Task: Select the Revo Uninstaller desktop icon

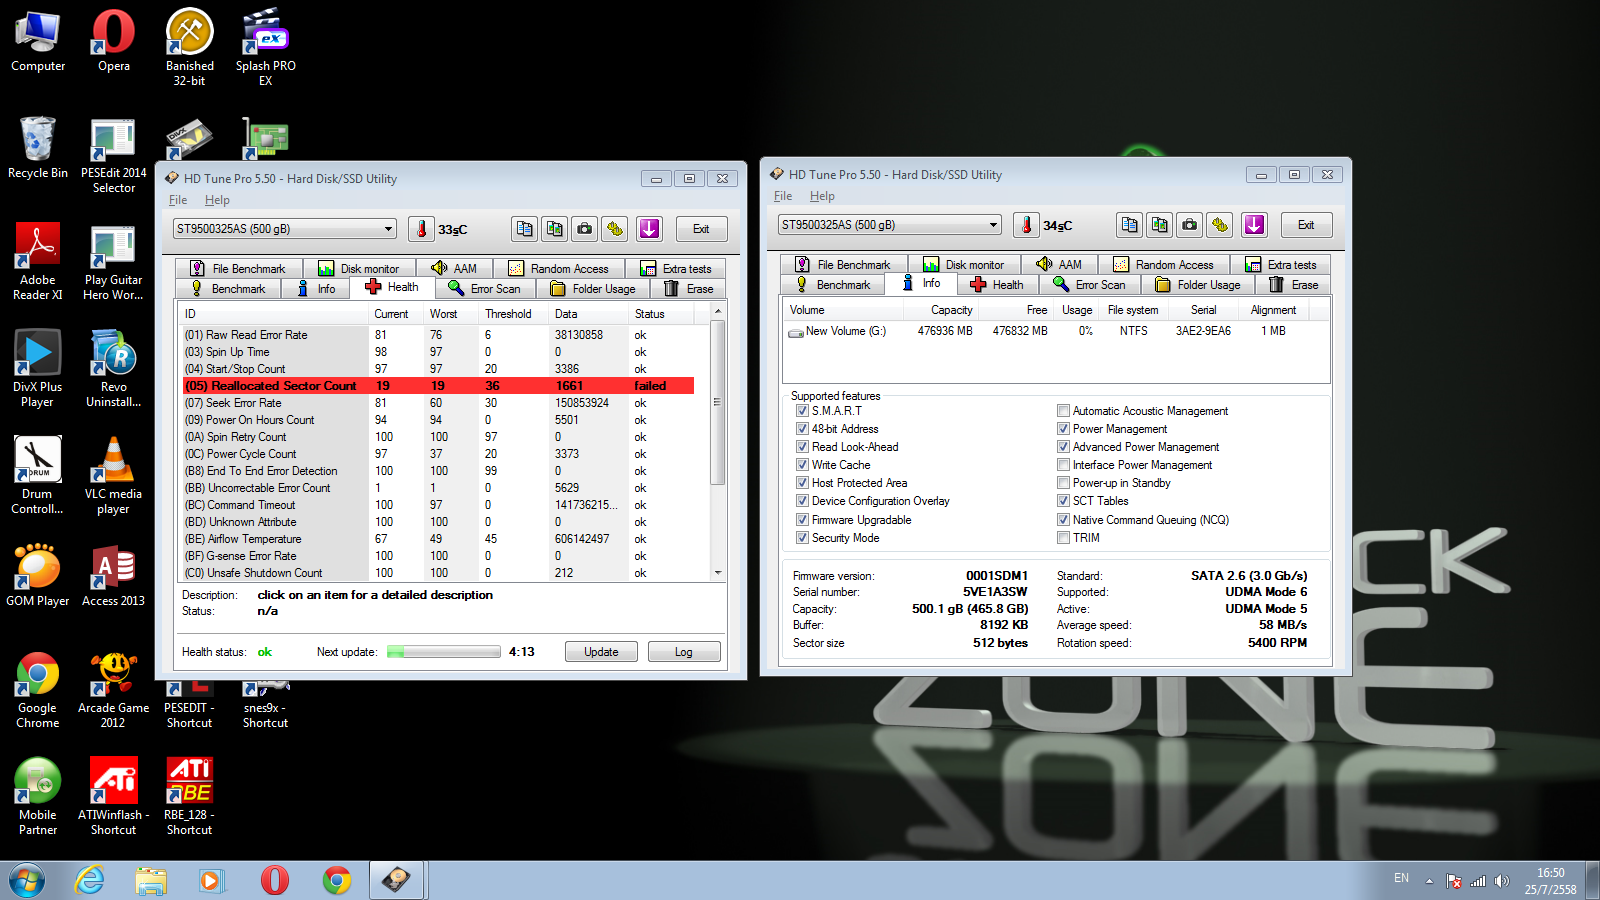Action: coord(114,369)
